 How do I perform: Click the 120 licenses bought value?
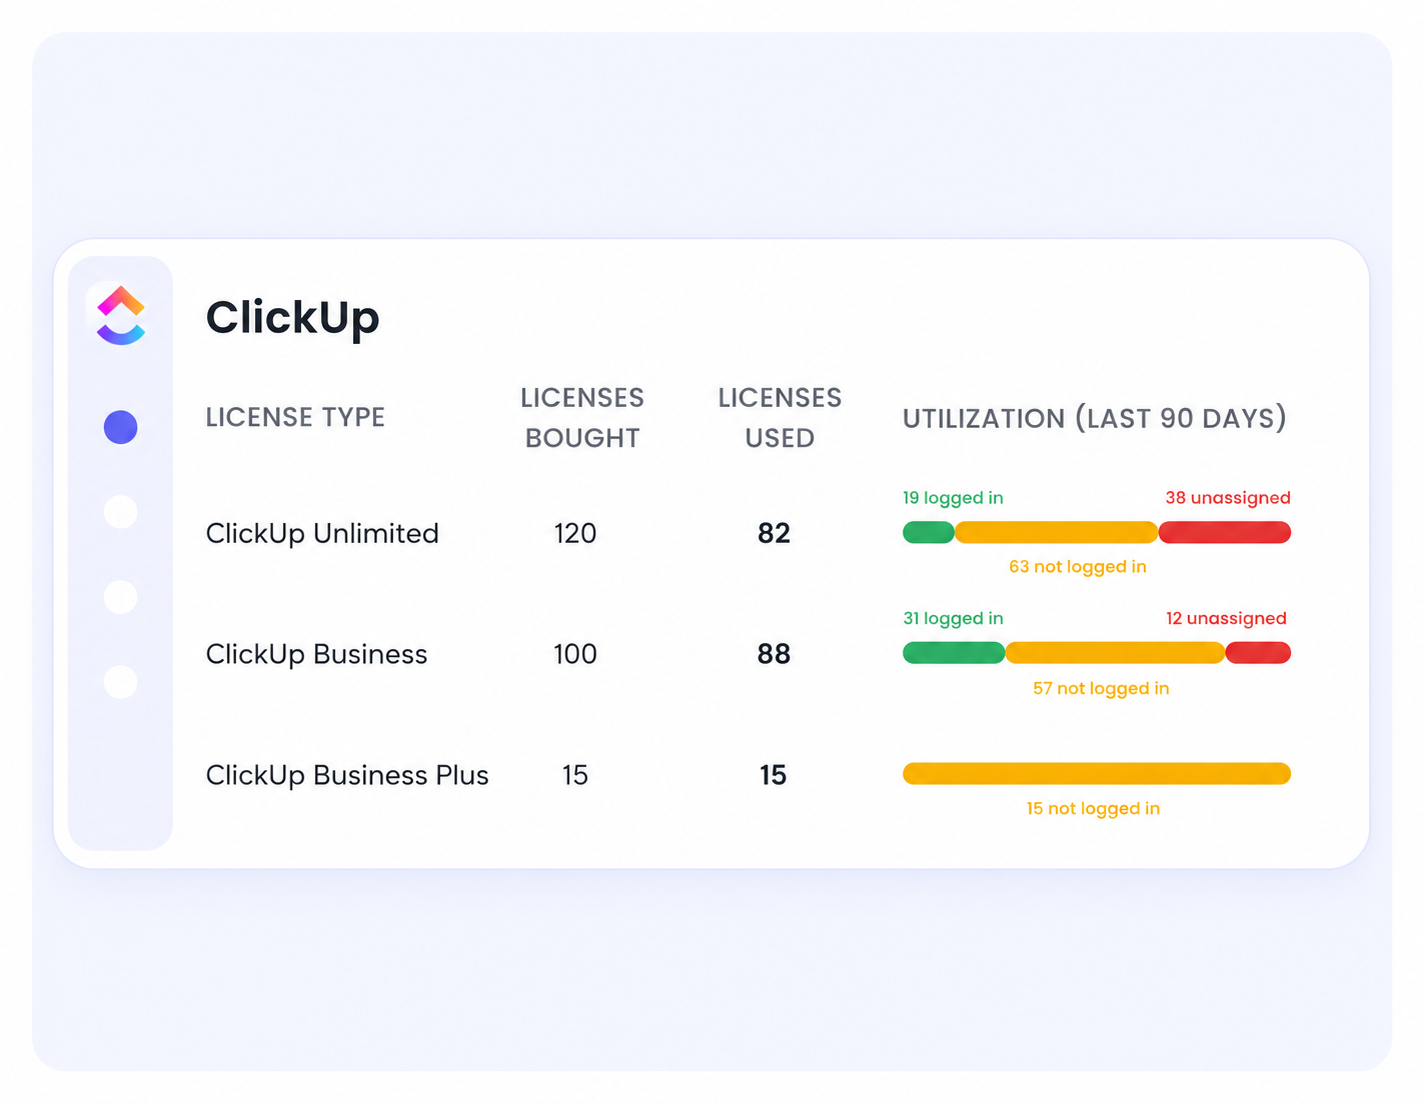[x=575, y=533]
